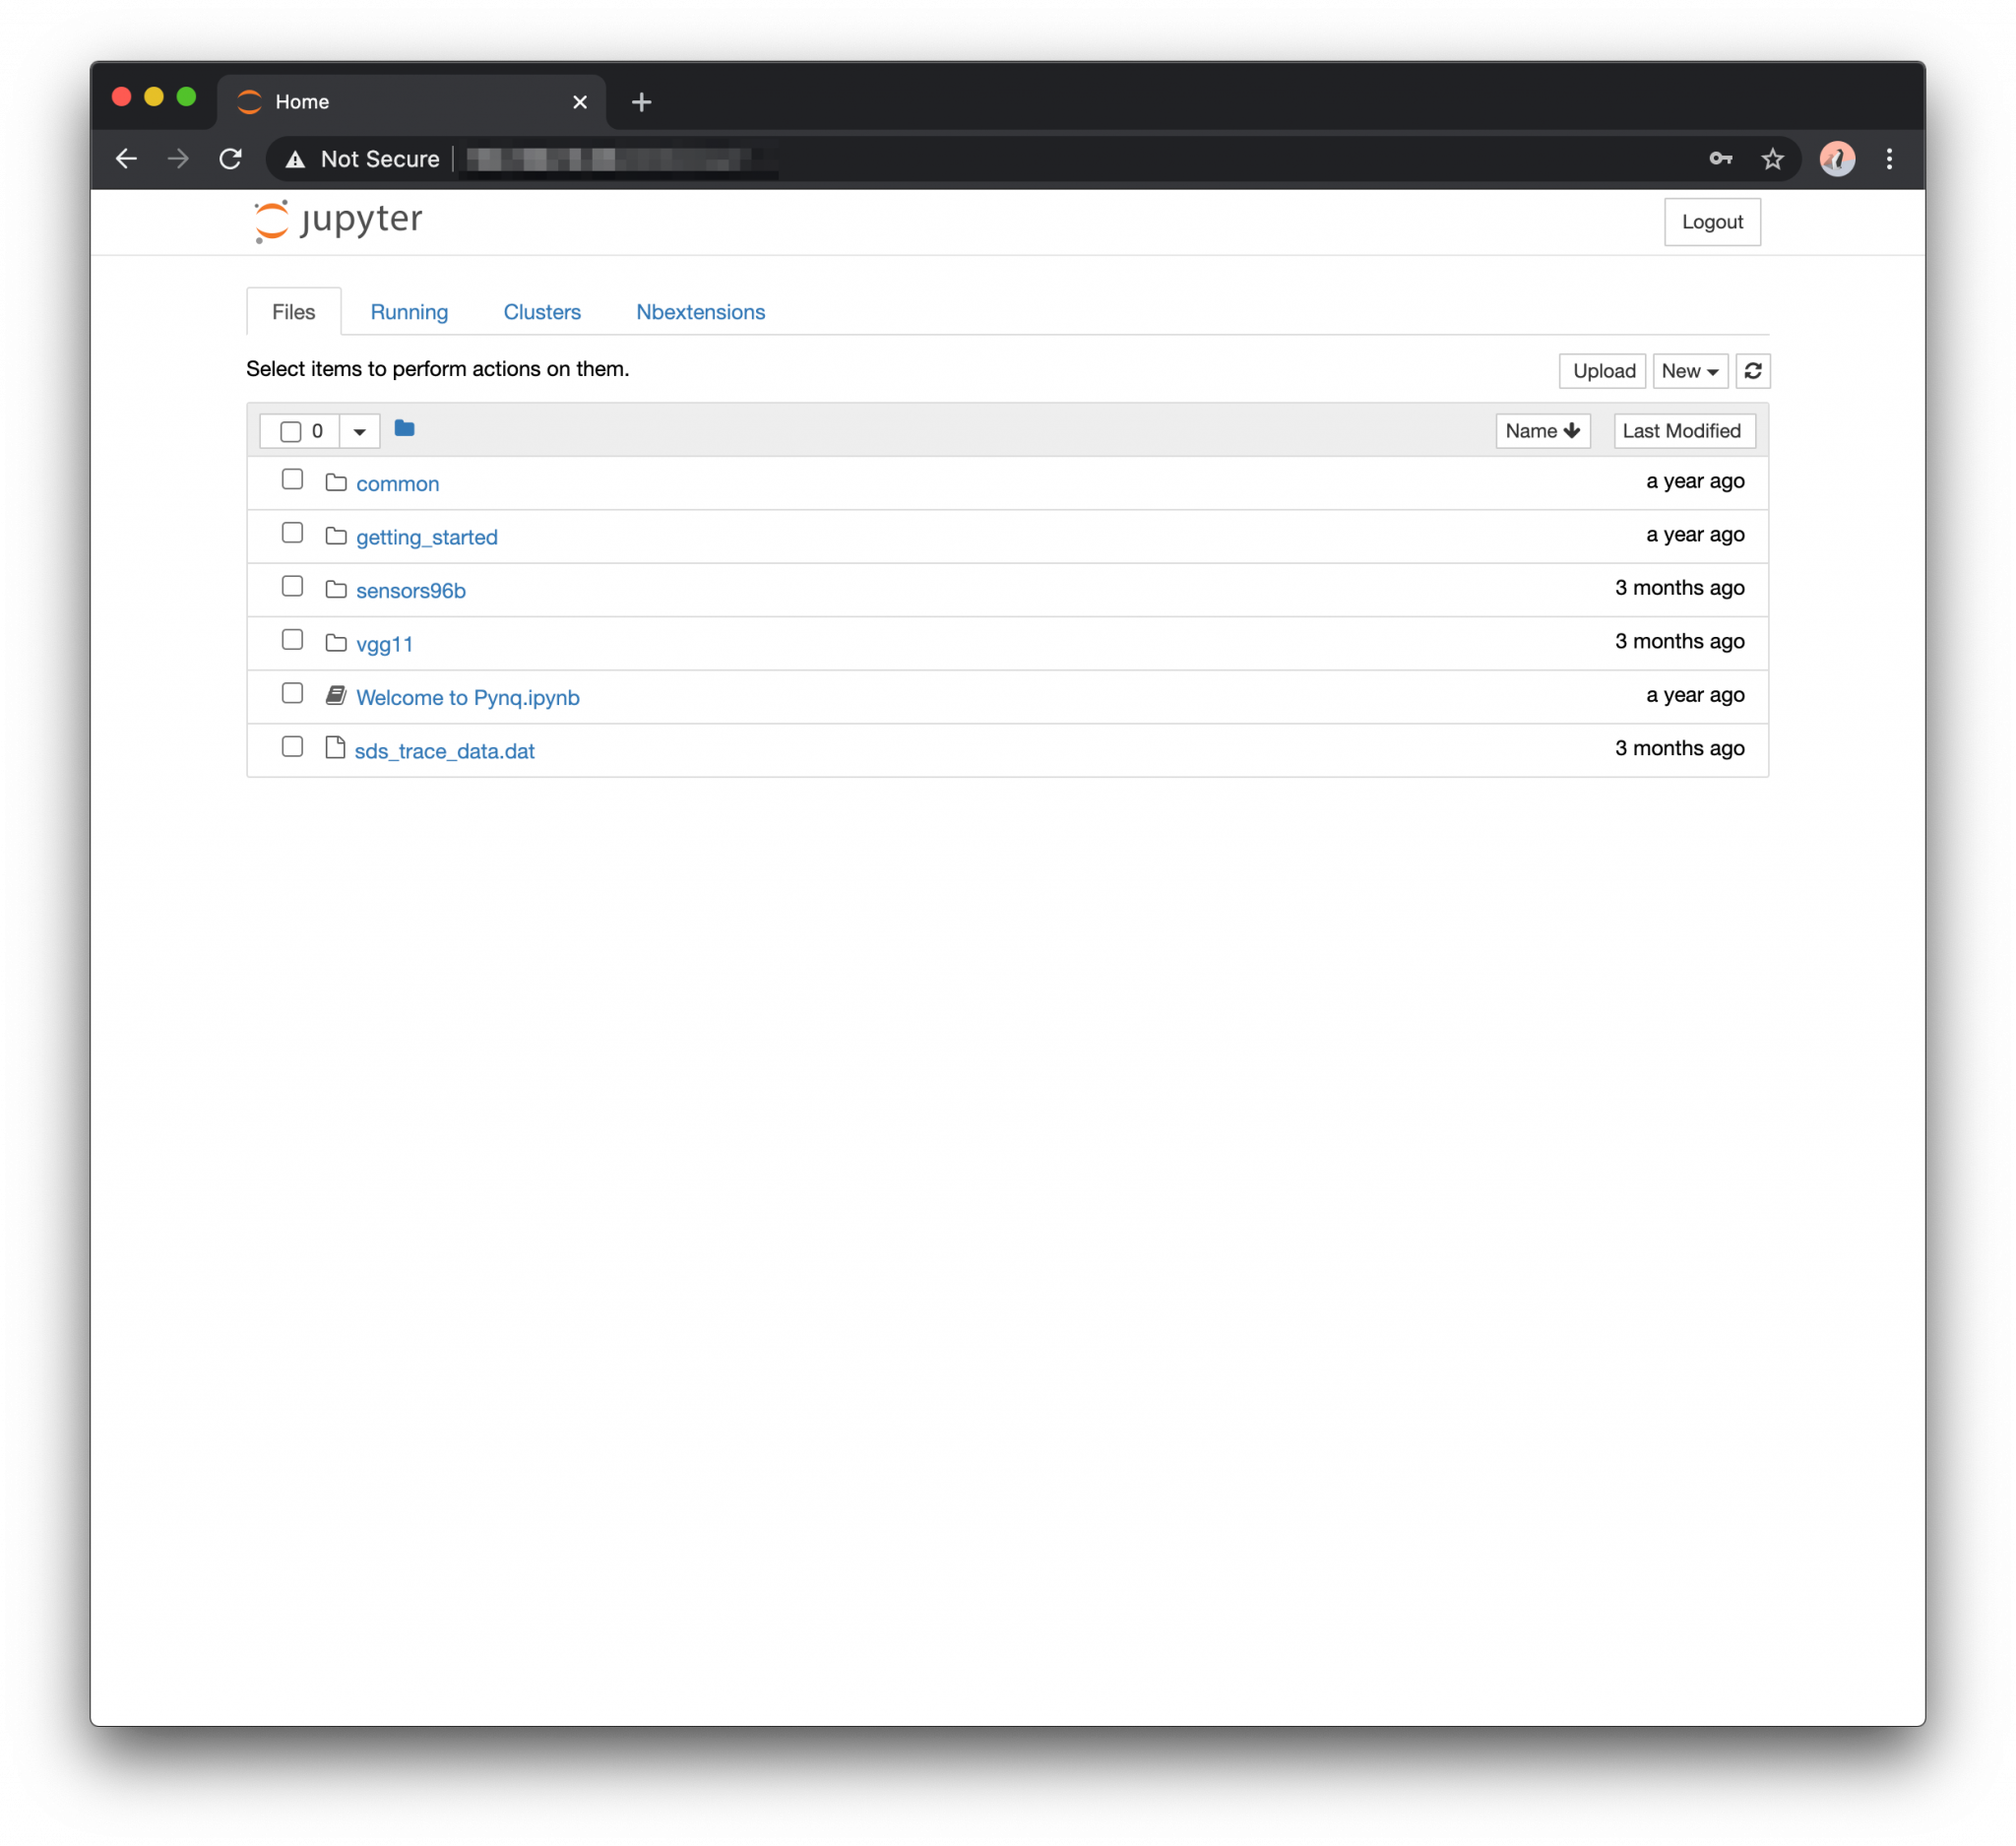Open the Nbextensions tab

[700, 312]
